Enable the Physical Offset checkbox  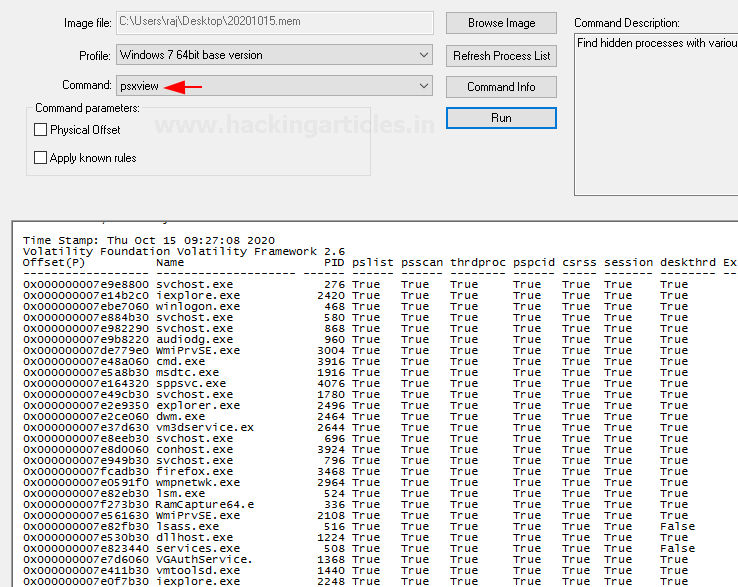[41, 130]
